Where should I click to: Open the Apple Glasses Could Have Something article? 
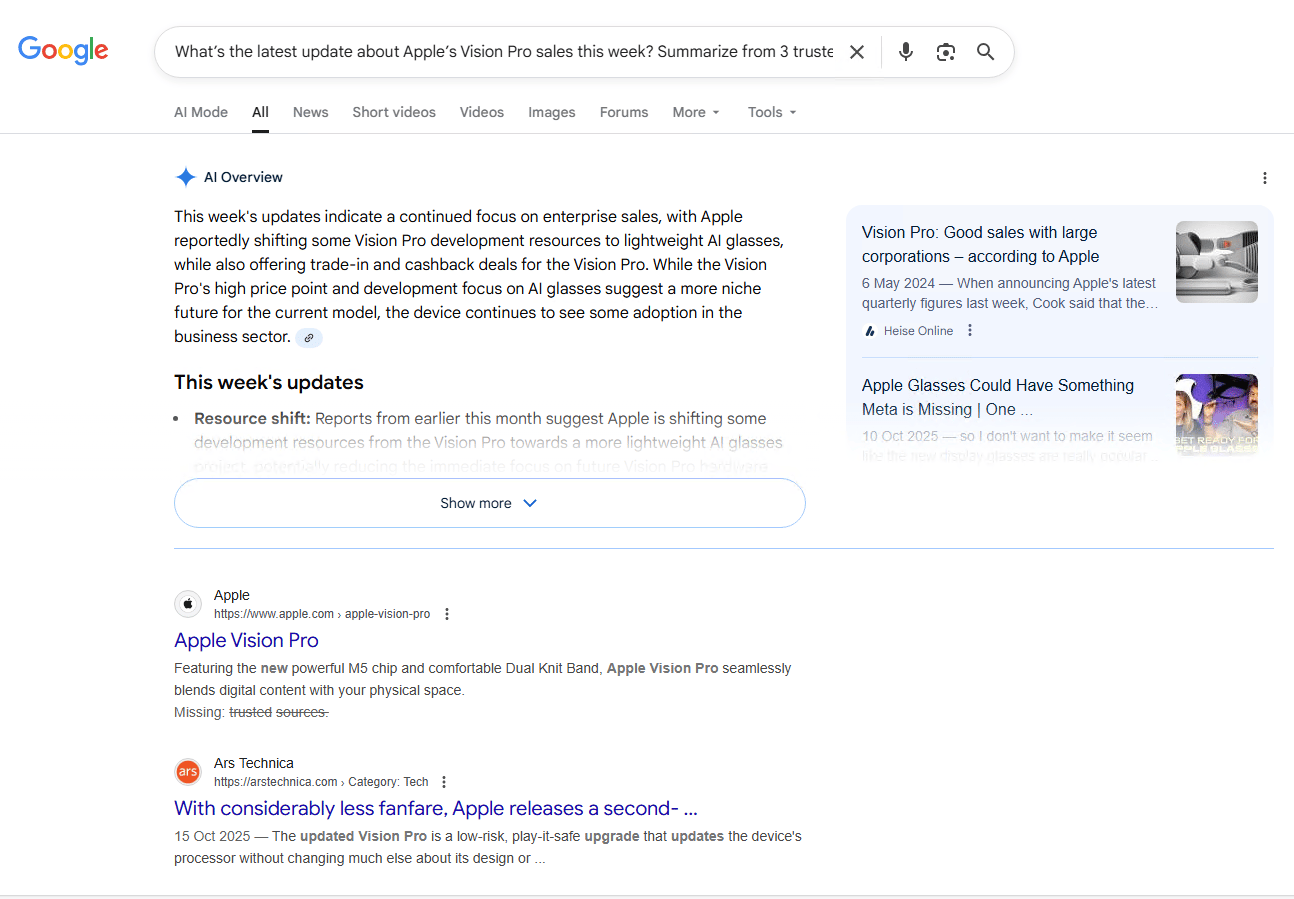[998, 397]
